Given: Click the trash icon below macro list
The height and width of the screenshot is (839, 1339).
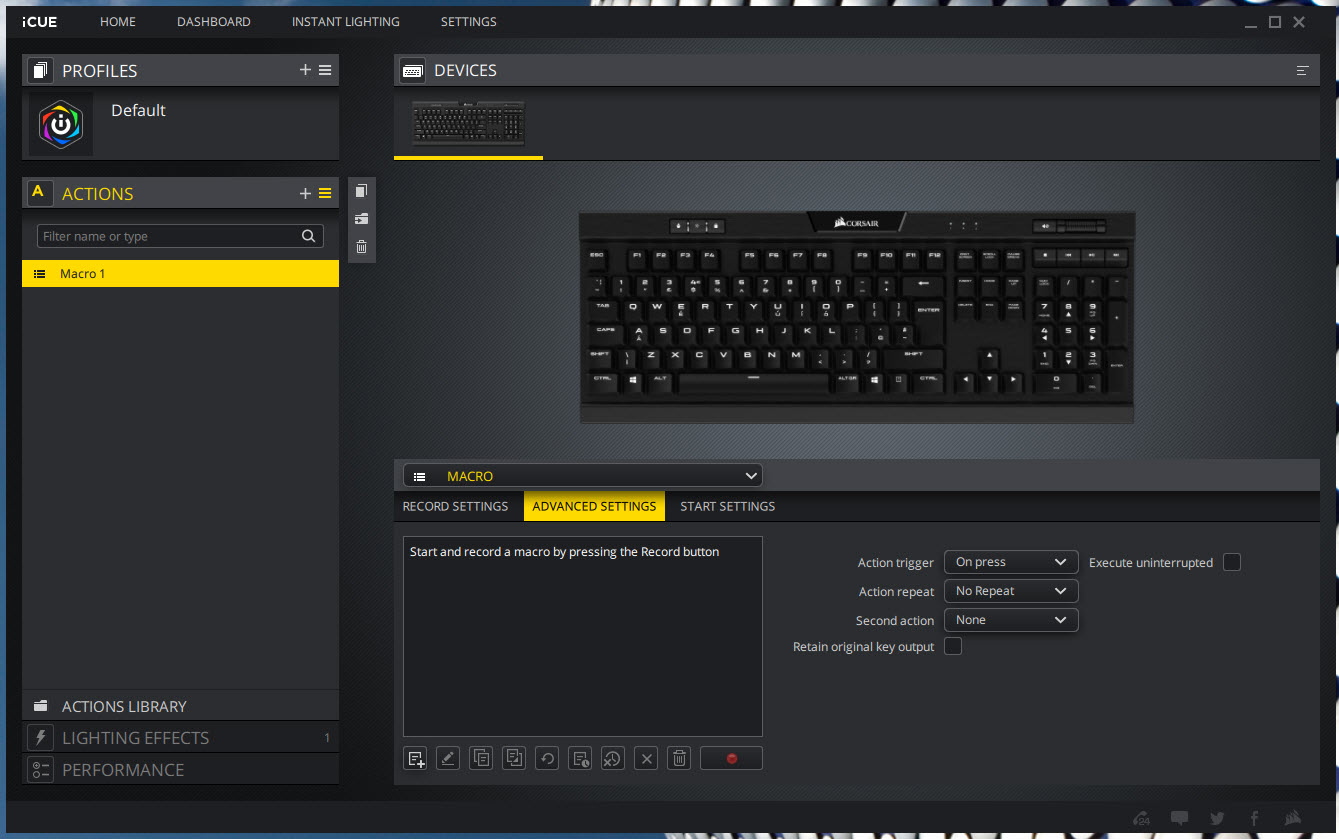Looking at the screenshot, I should click(x=679, y=758).
